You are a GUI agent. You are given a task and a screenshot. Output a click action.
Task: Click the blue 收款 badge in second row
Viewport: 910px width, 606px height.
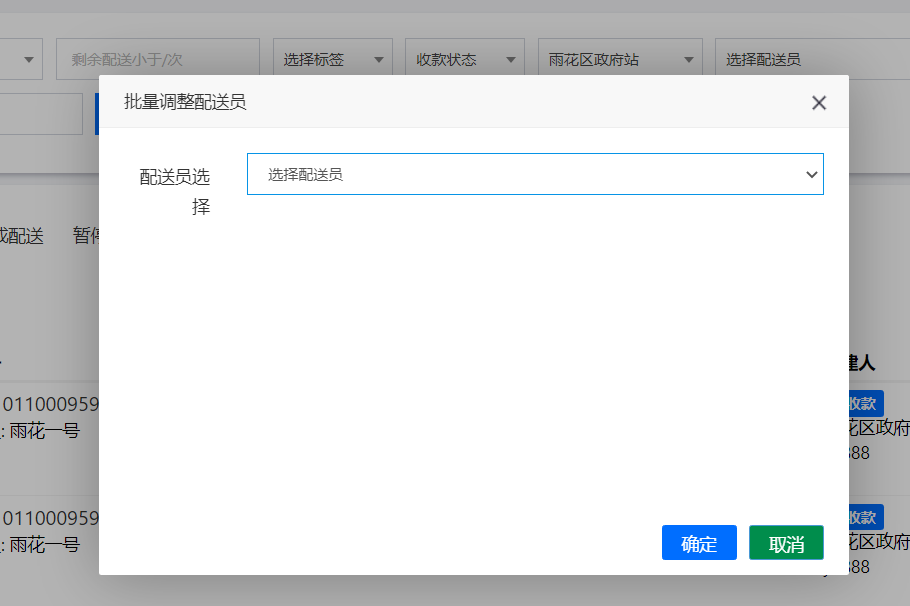[862, 517]
